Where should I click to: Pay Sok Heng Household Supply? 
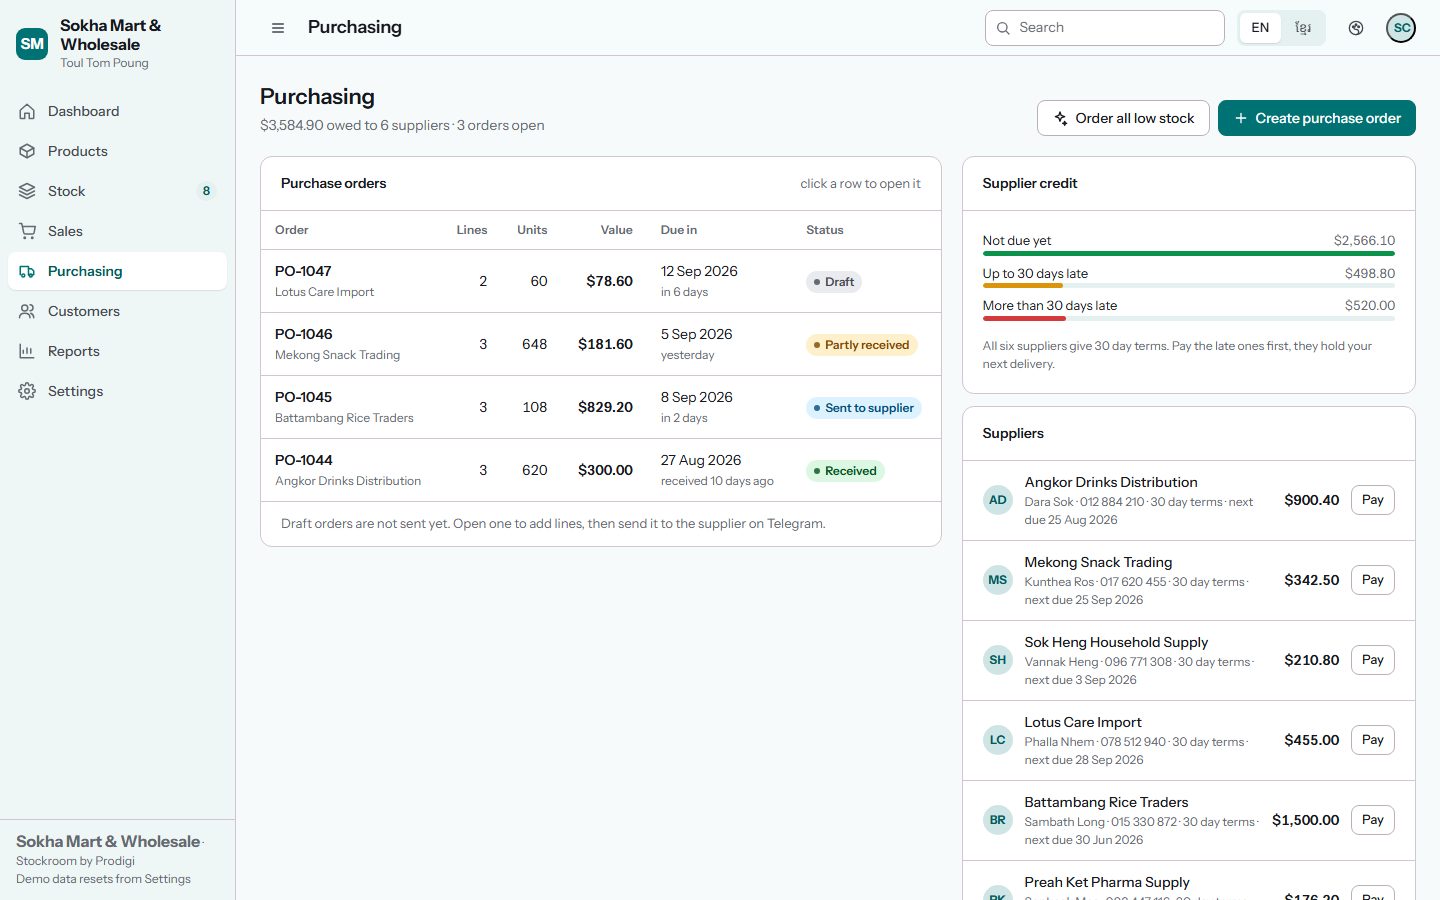(1373, 660)
